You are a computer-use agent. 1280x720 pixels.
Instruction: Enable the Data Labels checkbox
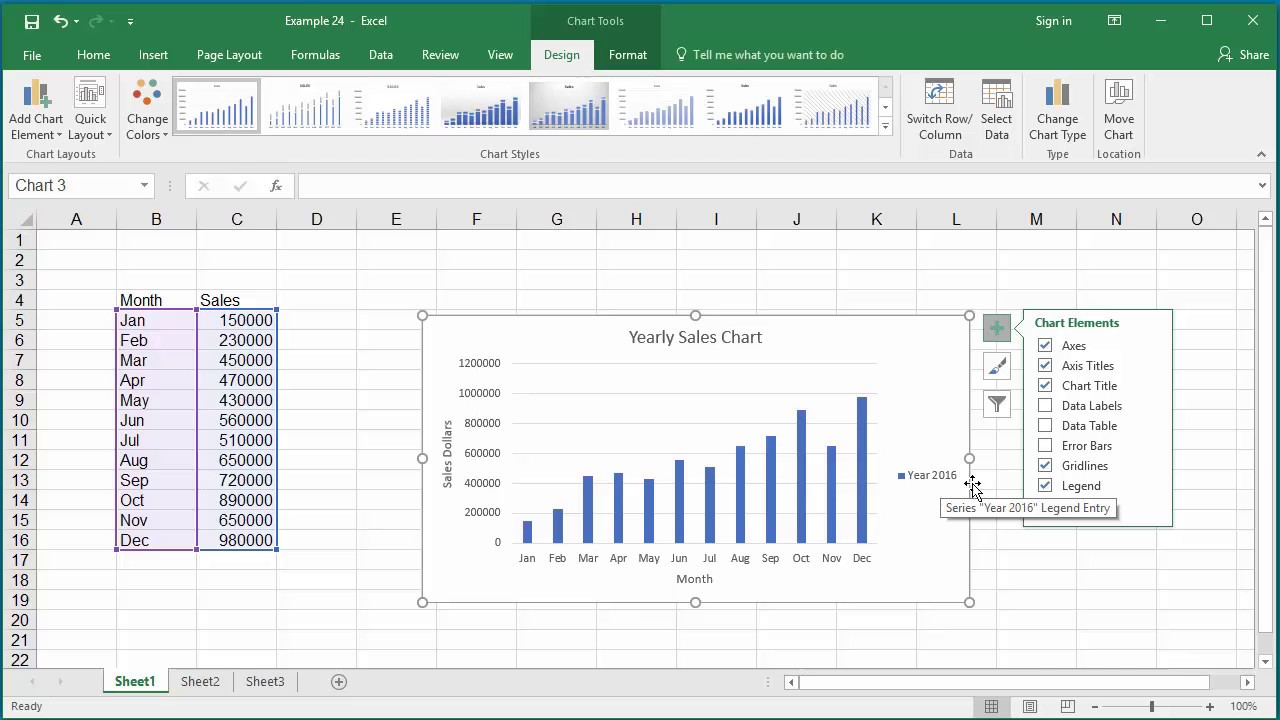point(1045,406)
